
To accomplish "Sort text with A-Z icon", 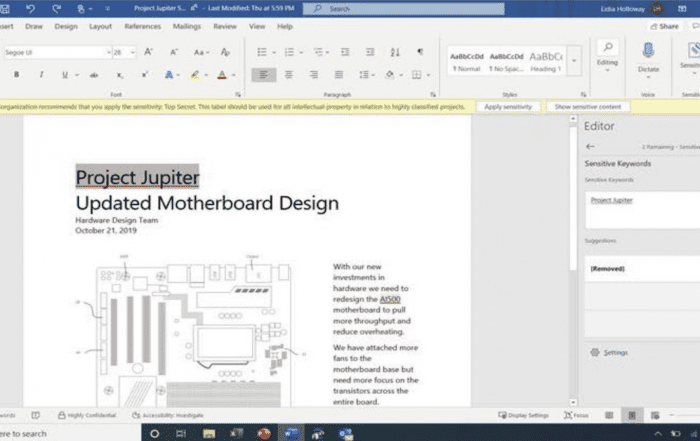I will 395,52.
